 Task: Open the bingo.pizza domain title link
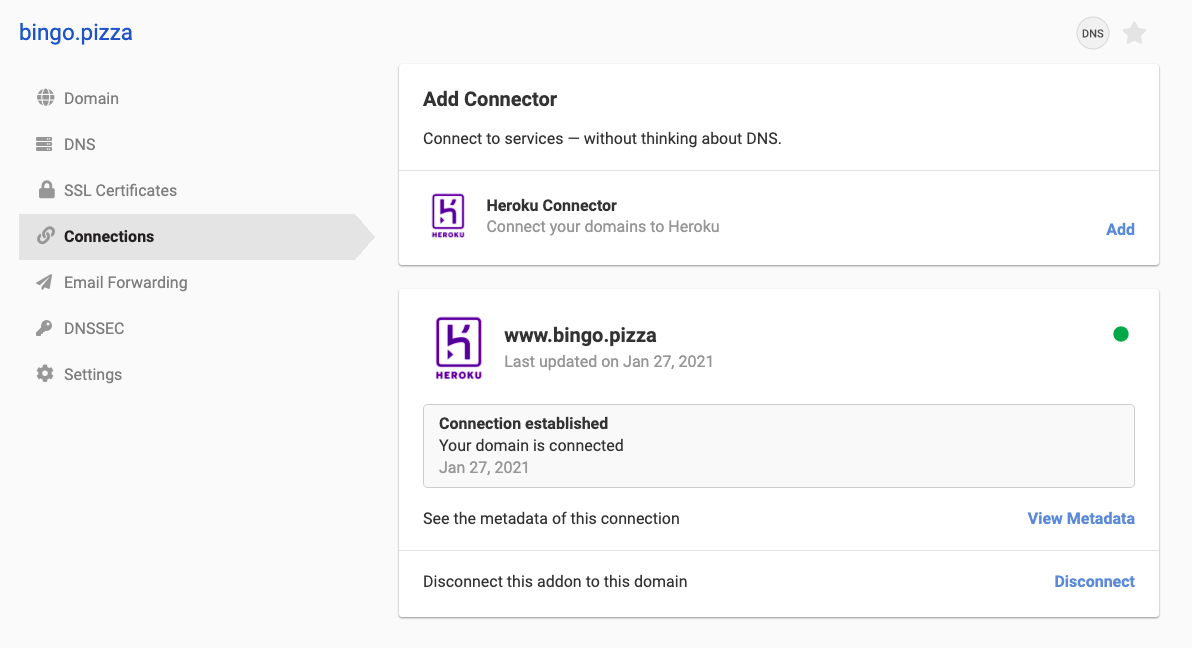tap(73, 32)
